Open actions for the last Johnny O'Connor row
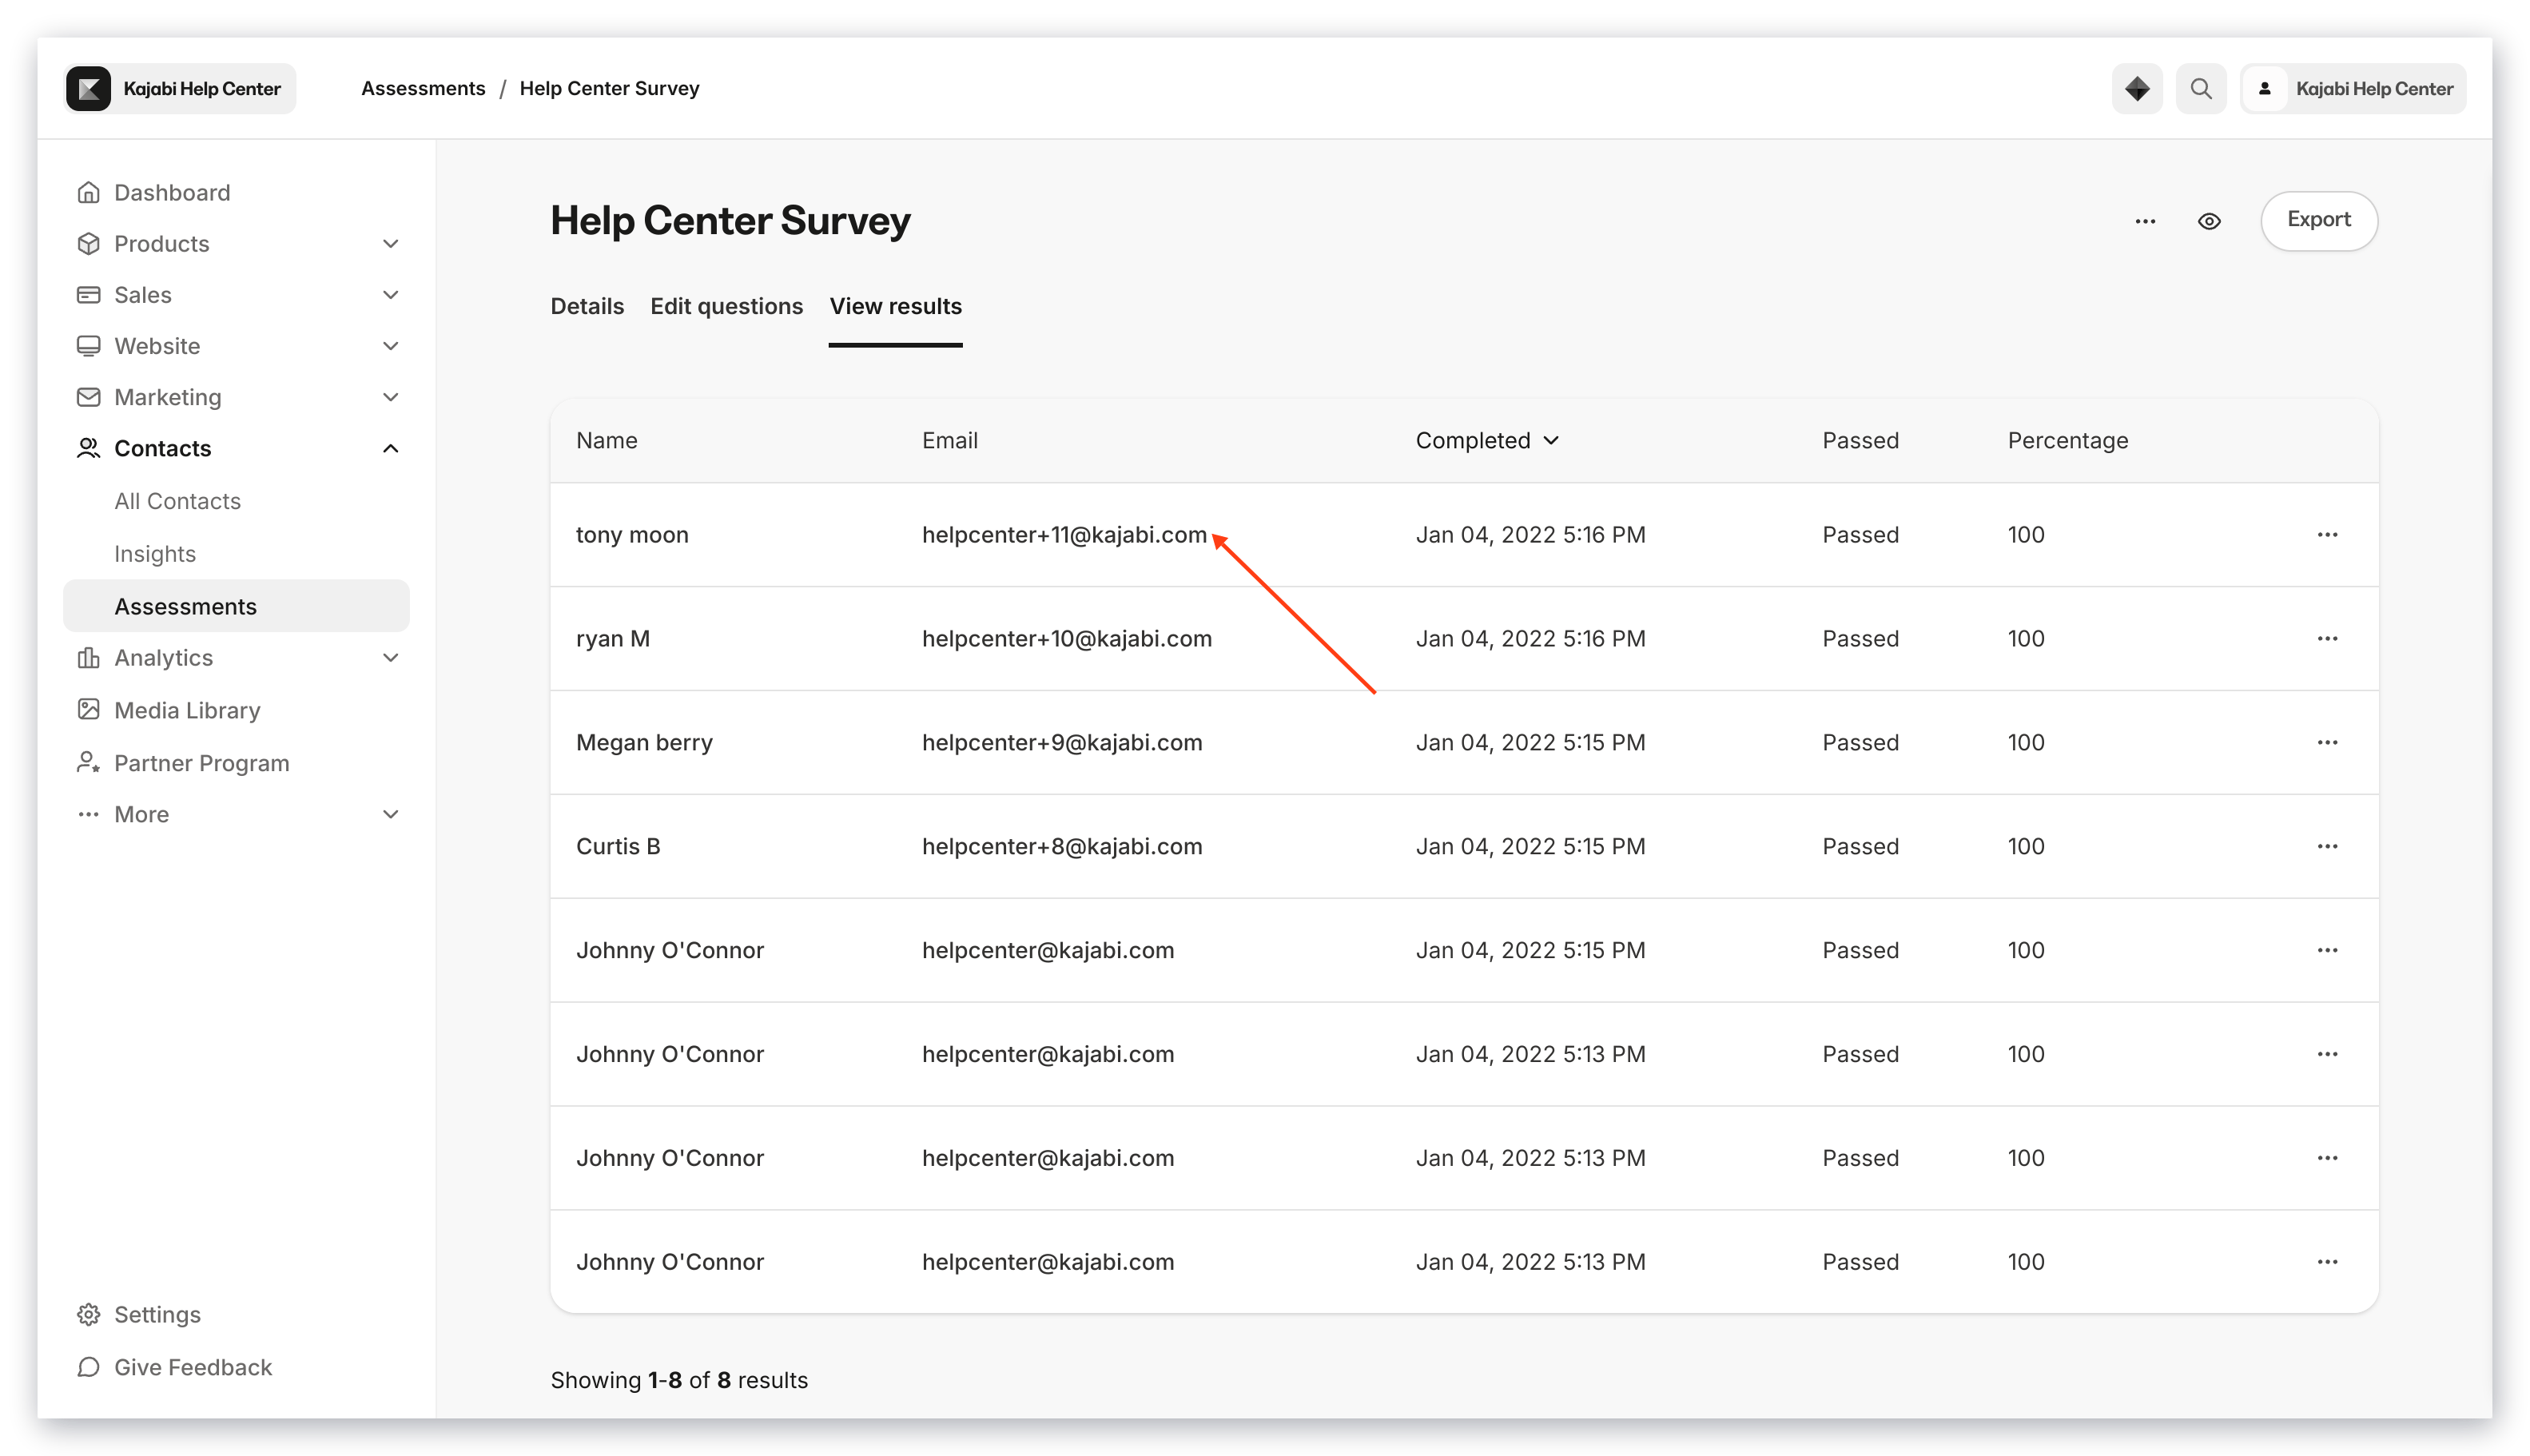Viewport: 2530px width, 1456px height. [2326, 1261]
